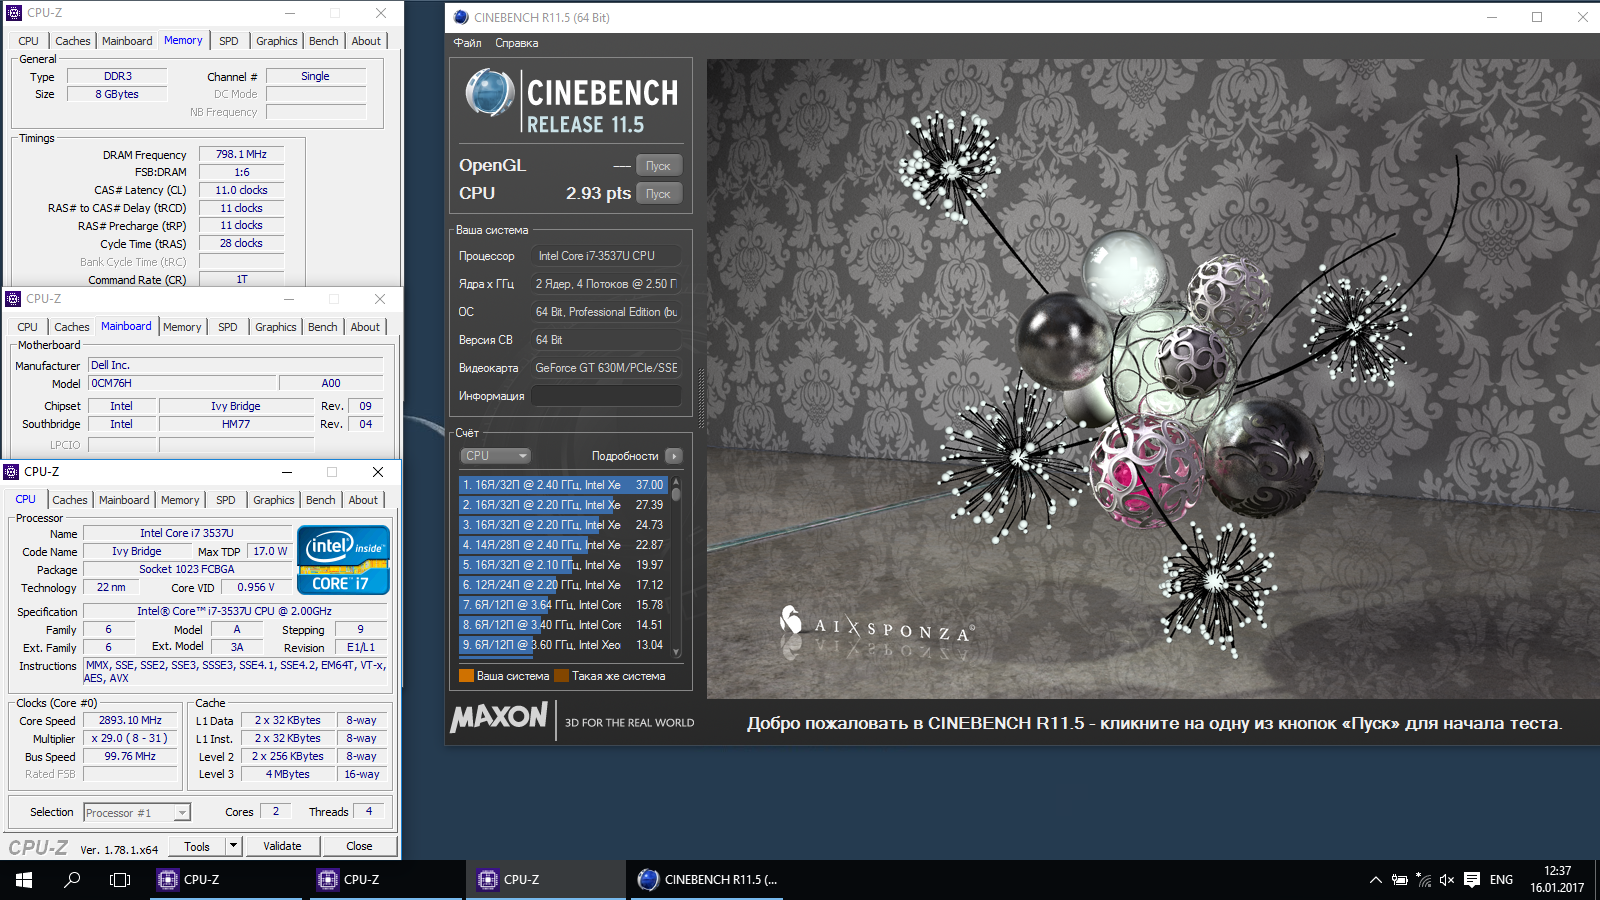1600x900 pixels.
Task: Run the OpenGL test with Пуск
Action: click(658, 166)
